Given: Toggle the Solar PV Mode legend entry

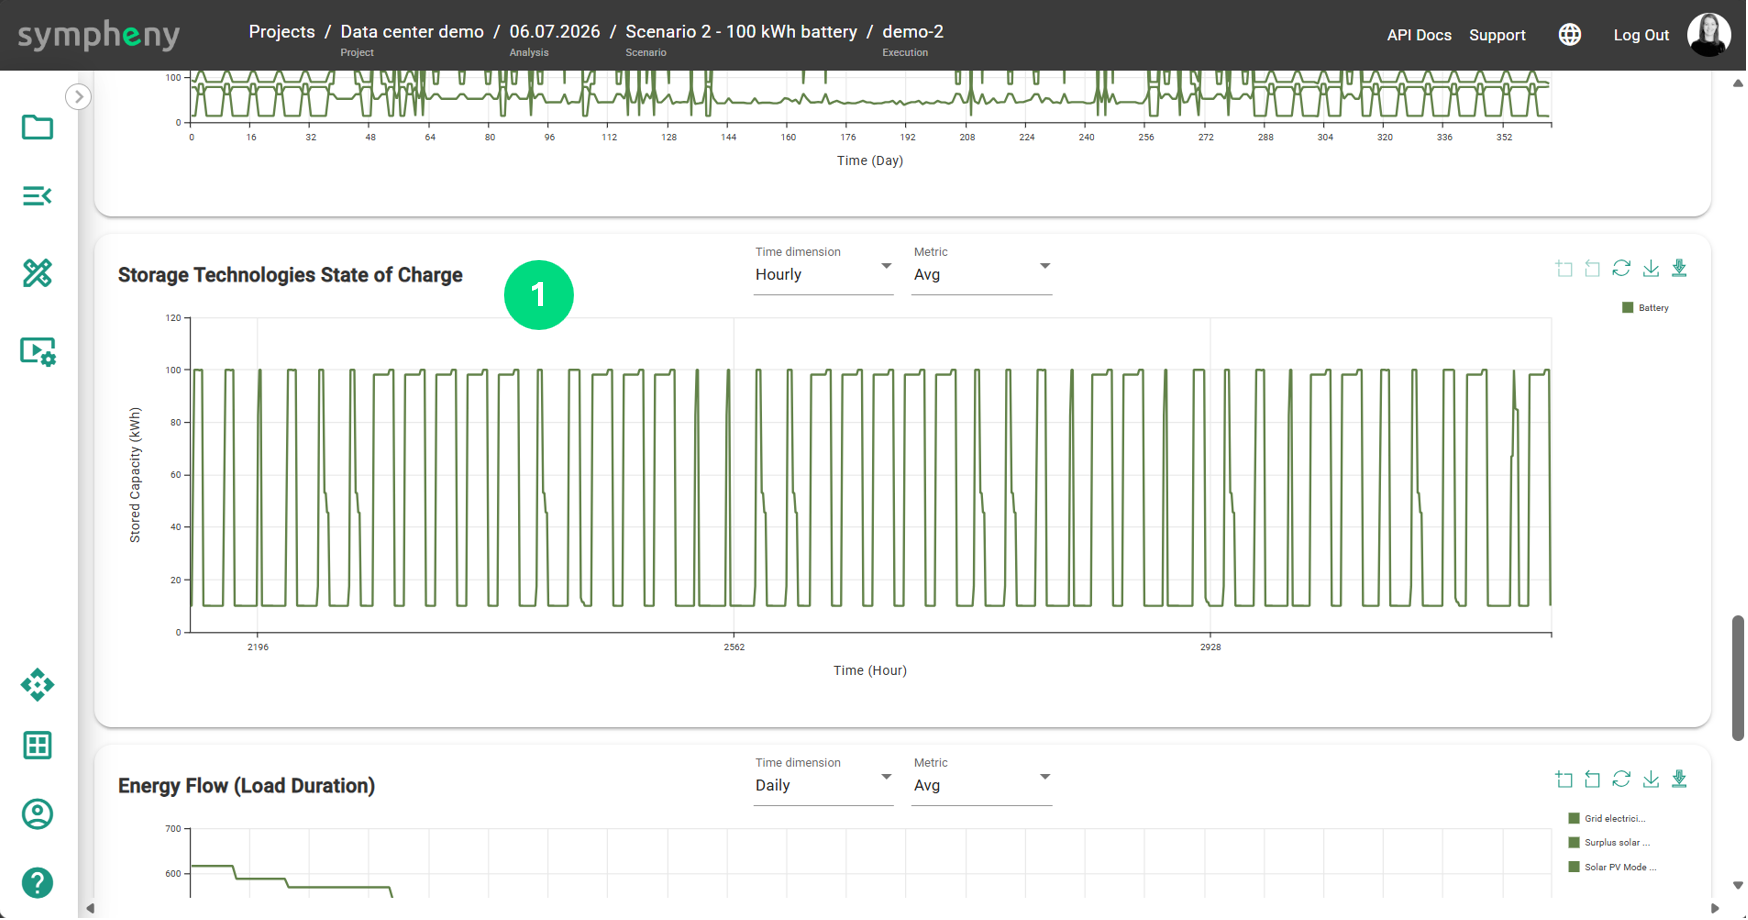Looking at the screenshot, I should click(1613, 868).
